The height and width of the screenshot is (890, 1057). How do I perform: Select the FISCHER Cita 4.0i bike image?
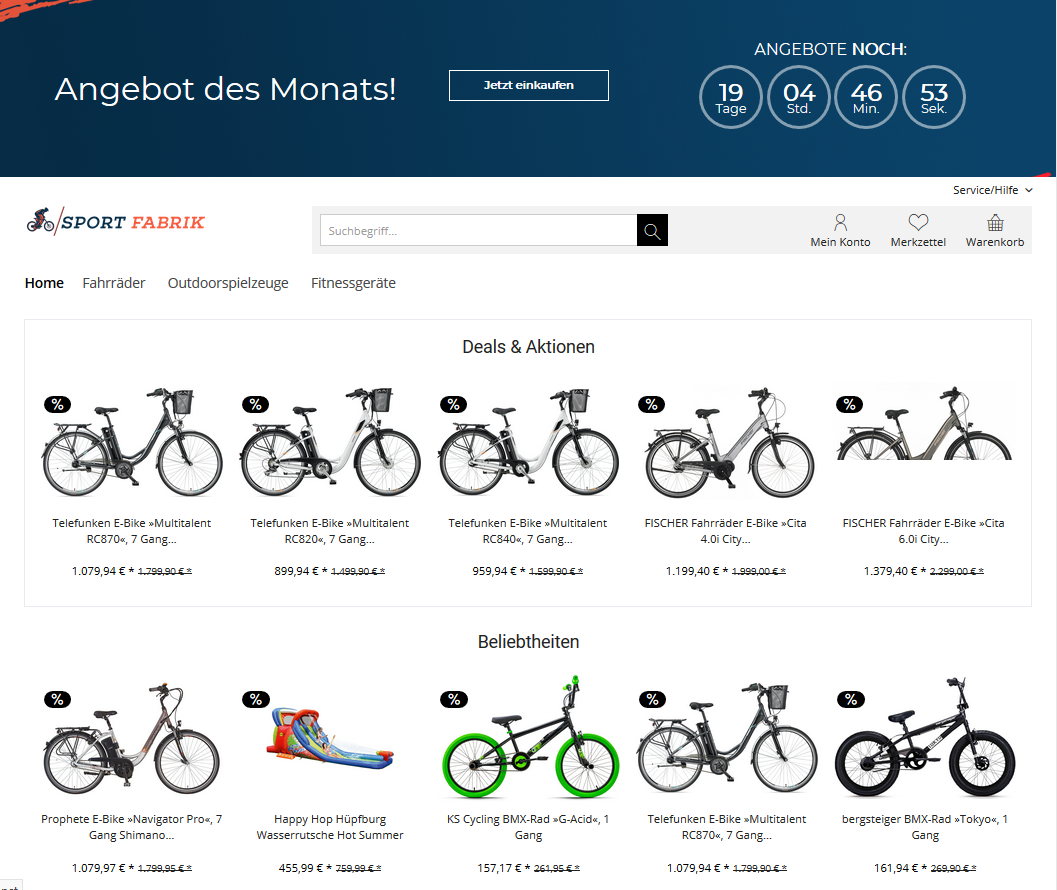pyautogui.click(x=729, y=442)
